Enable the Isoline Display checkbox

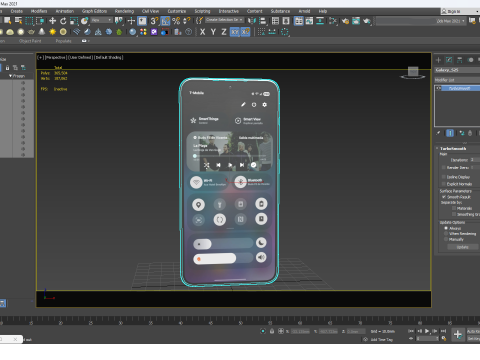click(x=444, y=177)
